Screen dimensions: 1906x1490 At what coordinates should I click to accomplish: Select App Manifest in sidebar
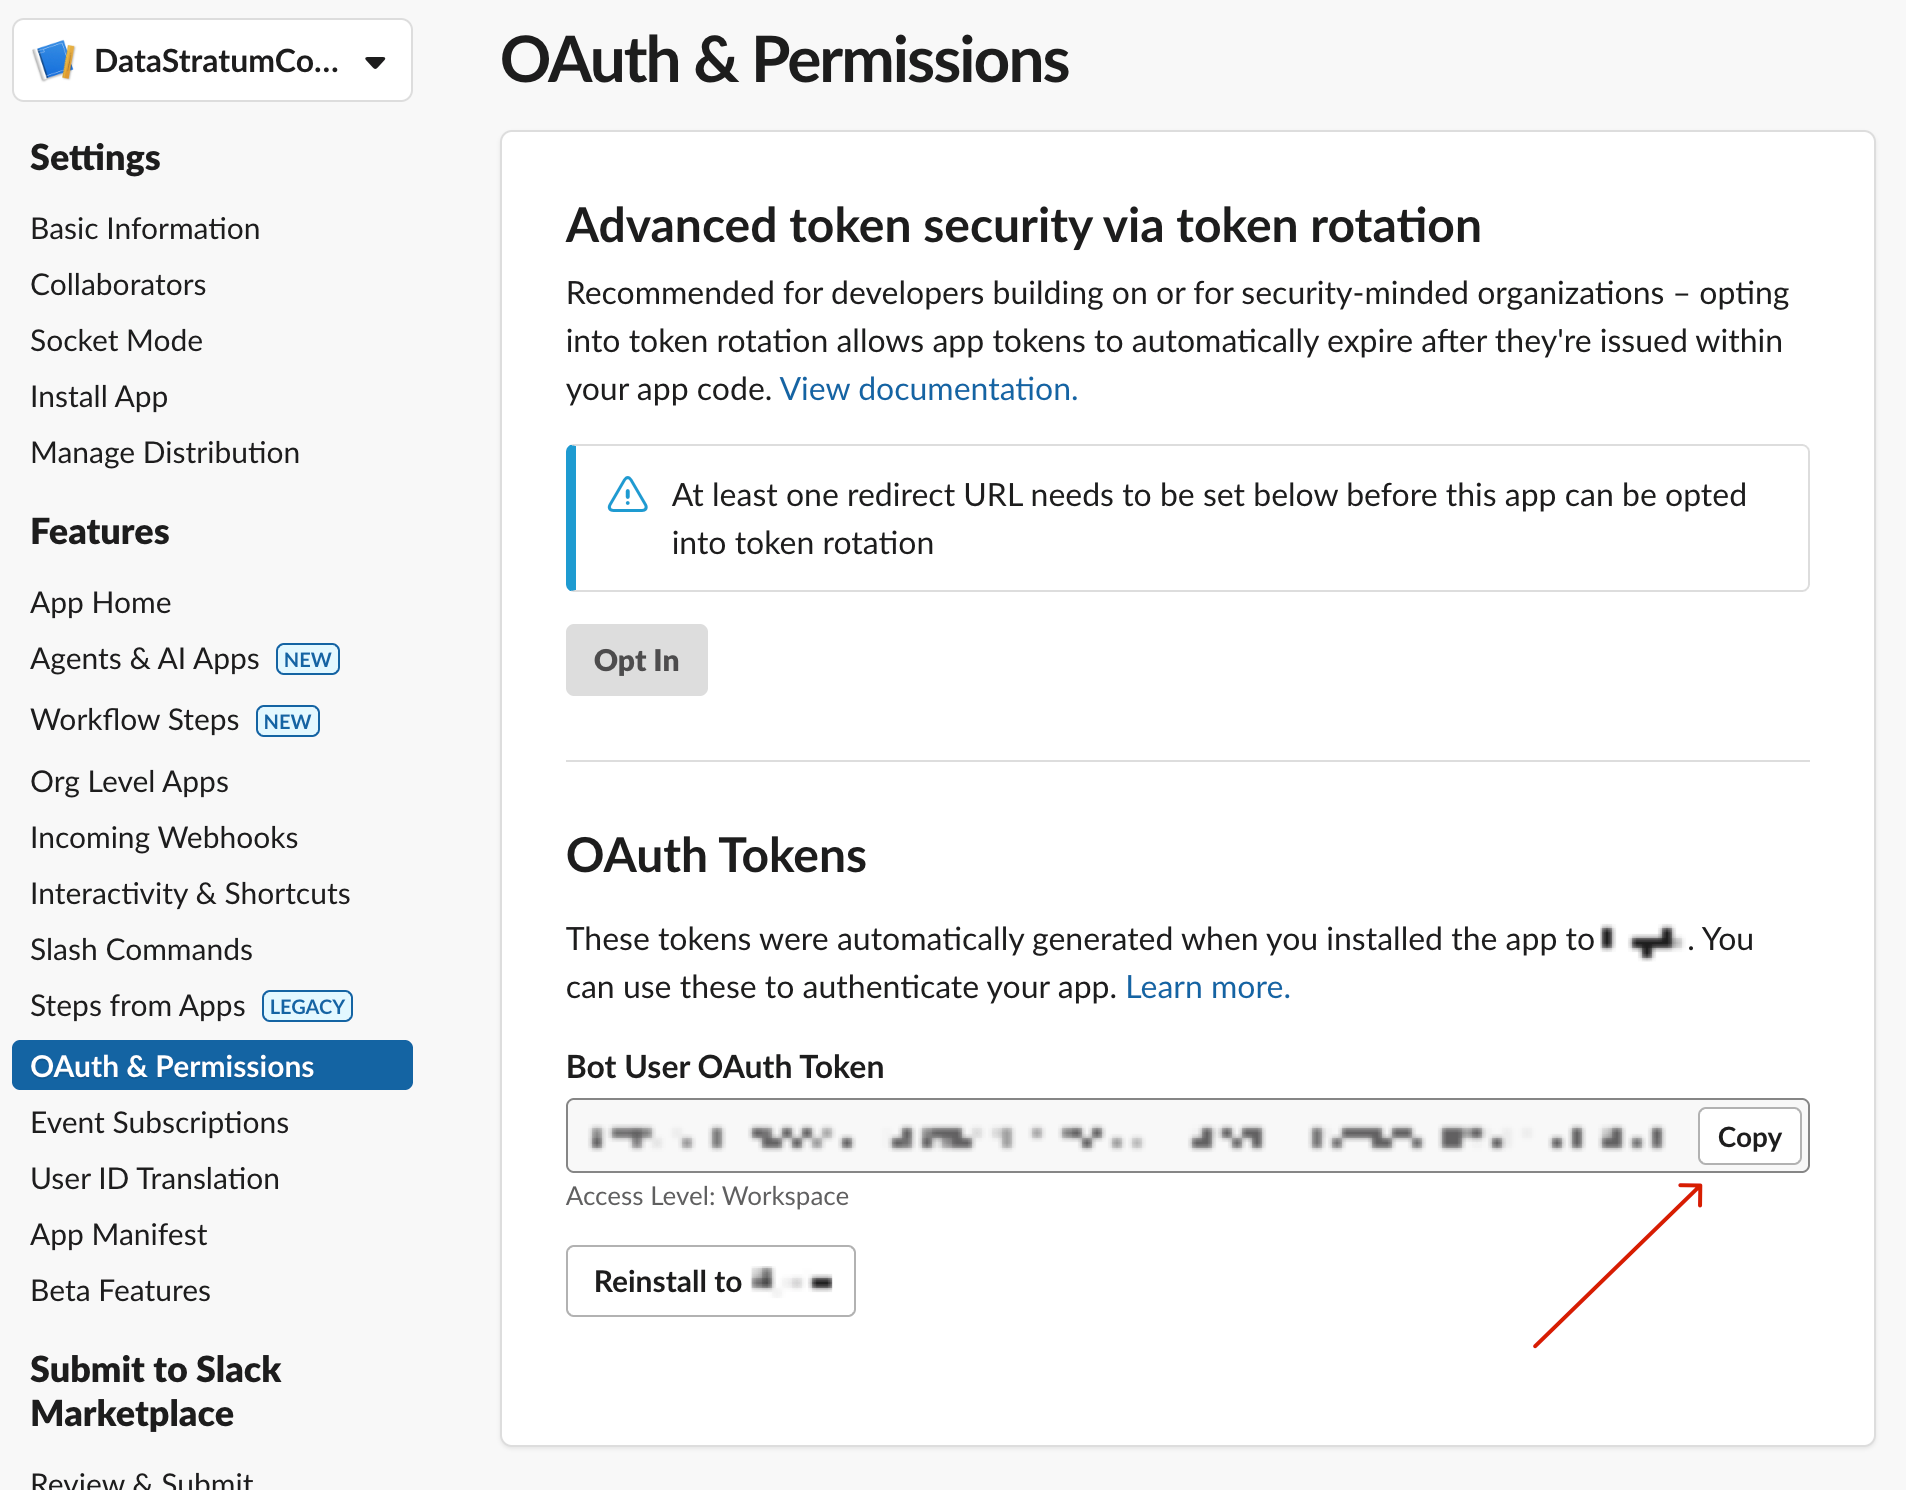pyautogui.click(x=118, y=1235)
